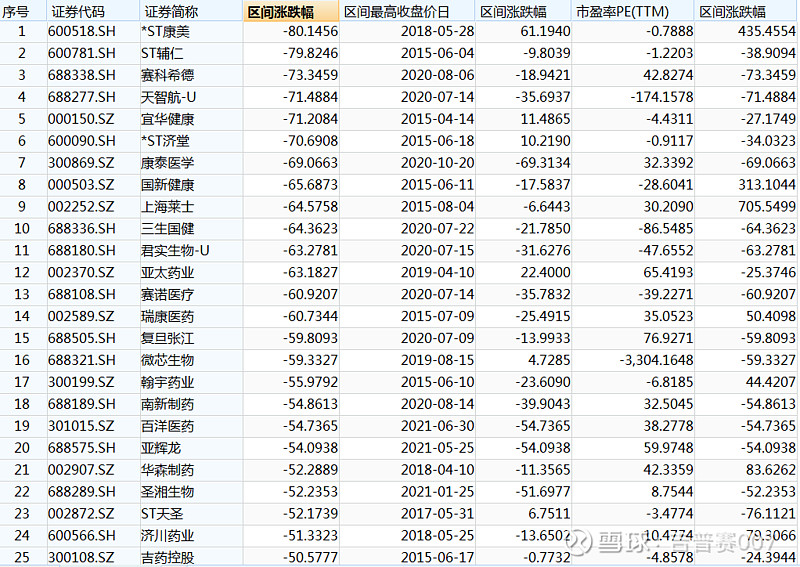This screenshot has width=800, height=567.
Task: Select the 宜华健康 name cell
Action: pos(167,119)
